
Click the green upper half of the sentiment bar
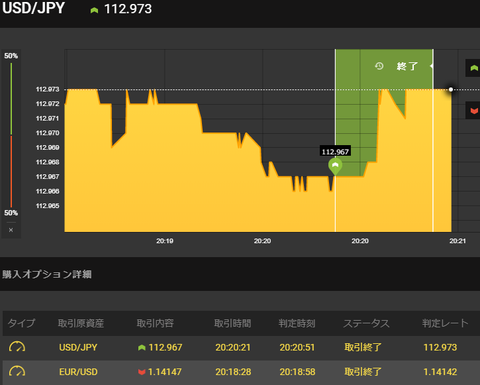tap(11, 99)
